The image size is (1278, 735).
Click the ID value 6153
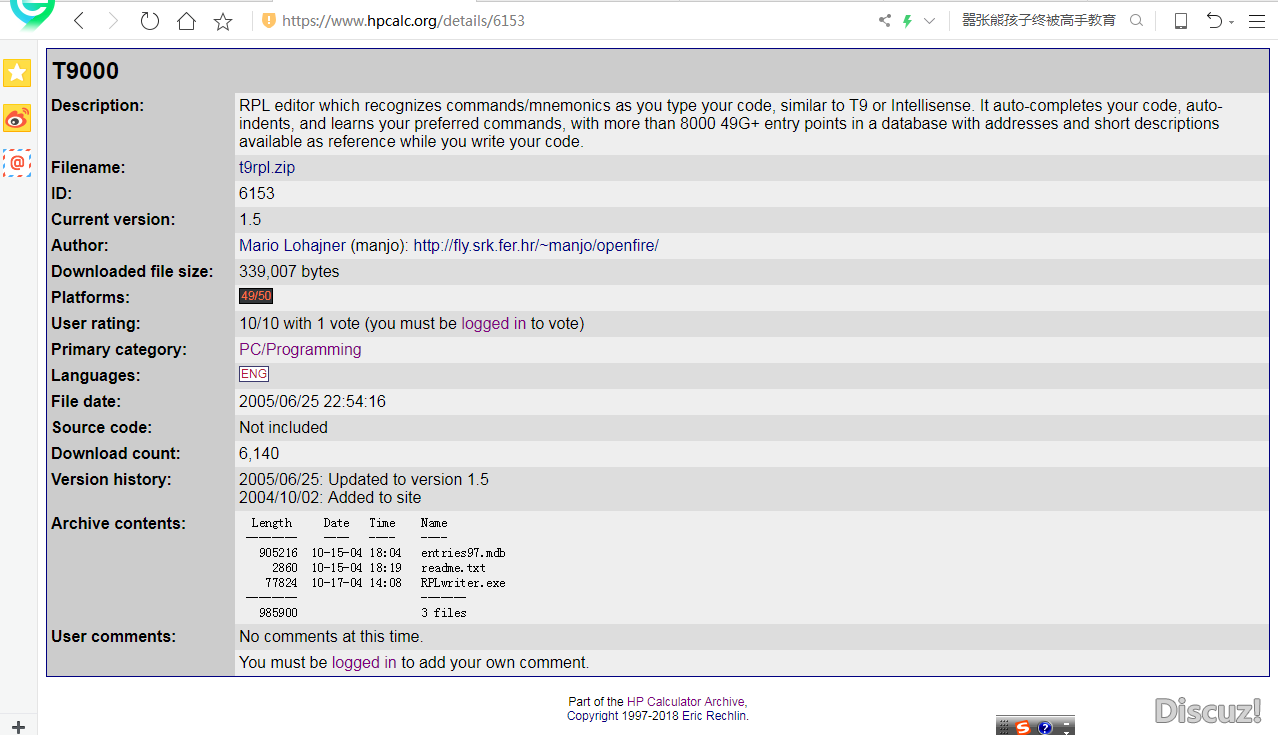click(x=257, y=194)
